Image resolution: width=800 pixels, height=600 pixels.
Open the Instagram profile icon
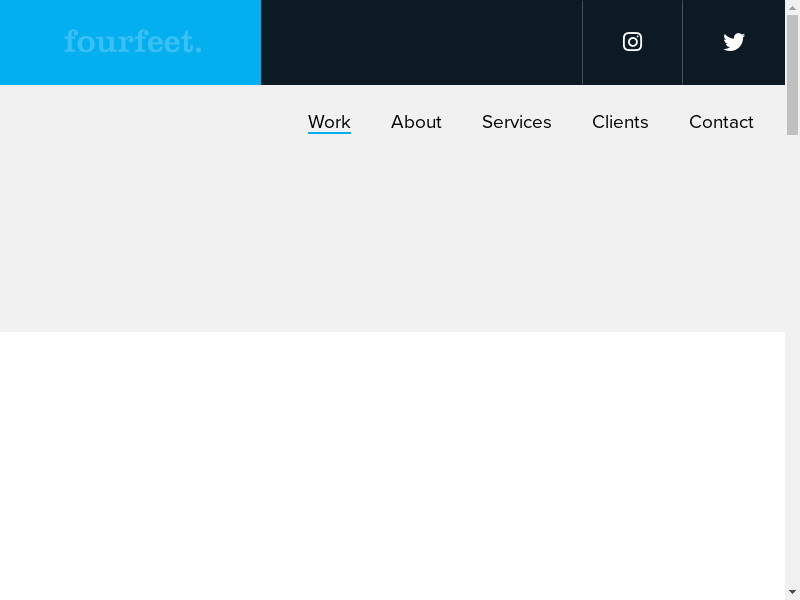[x=632, y=42]
